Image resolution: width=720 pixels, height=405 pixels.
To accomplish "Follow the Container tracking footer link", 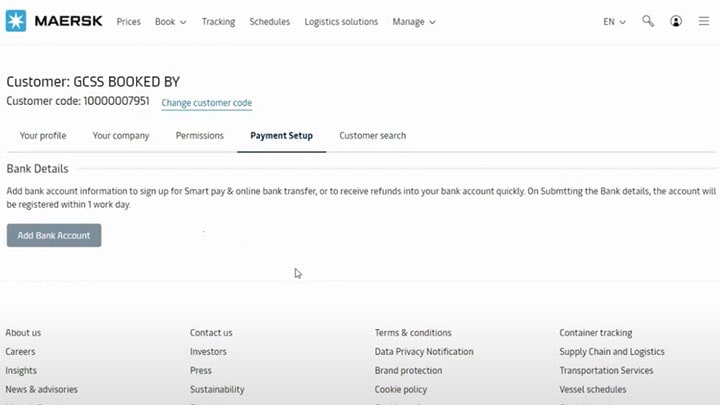I will (595, 333).
